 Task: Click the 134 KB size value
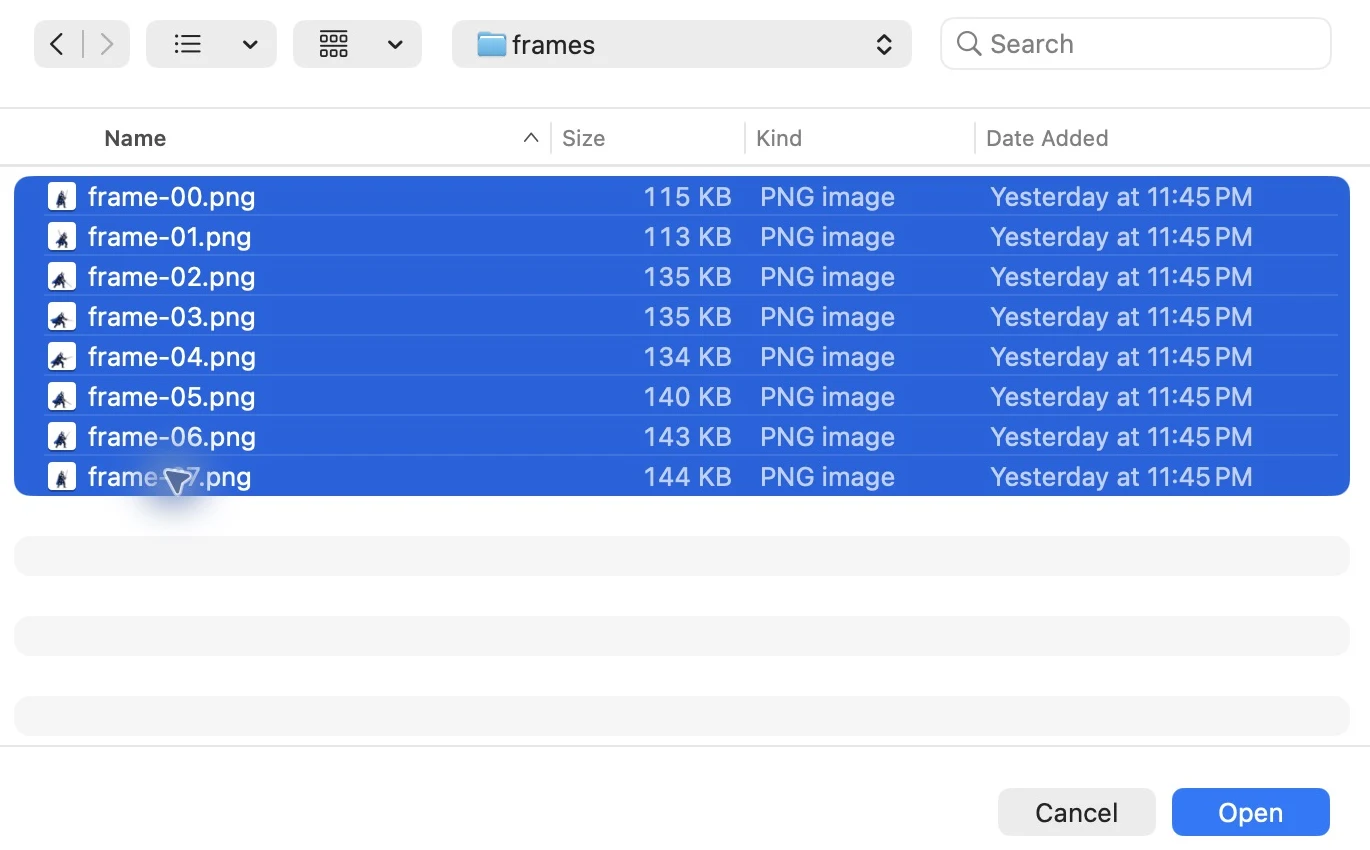point(687,357)
